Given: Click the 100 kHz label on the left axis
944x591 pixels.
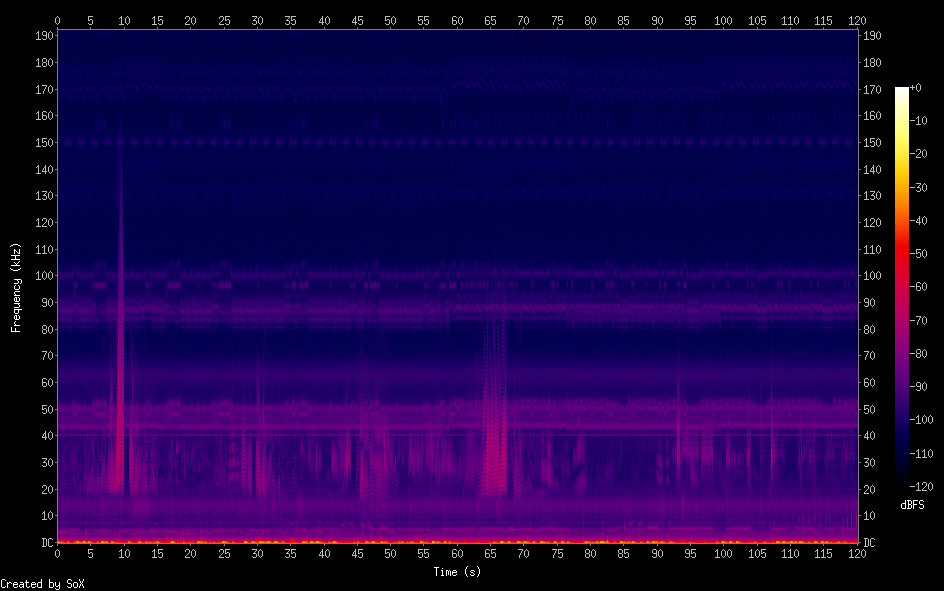Looking at the screenshot, I should point(41,276).
